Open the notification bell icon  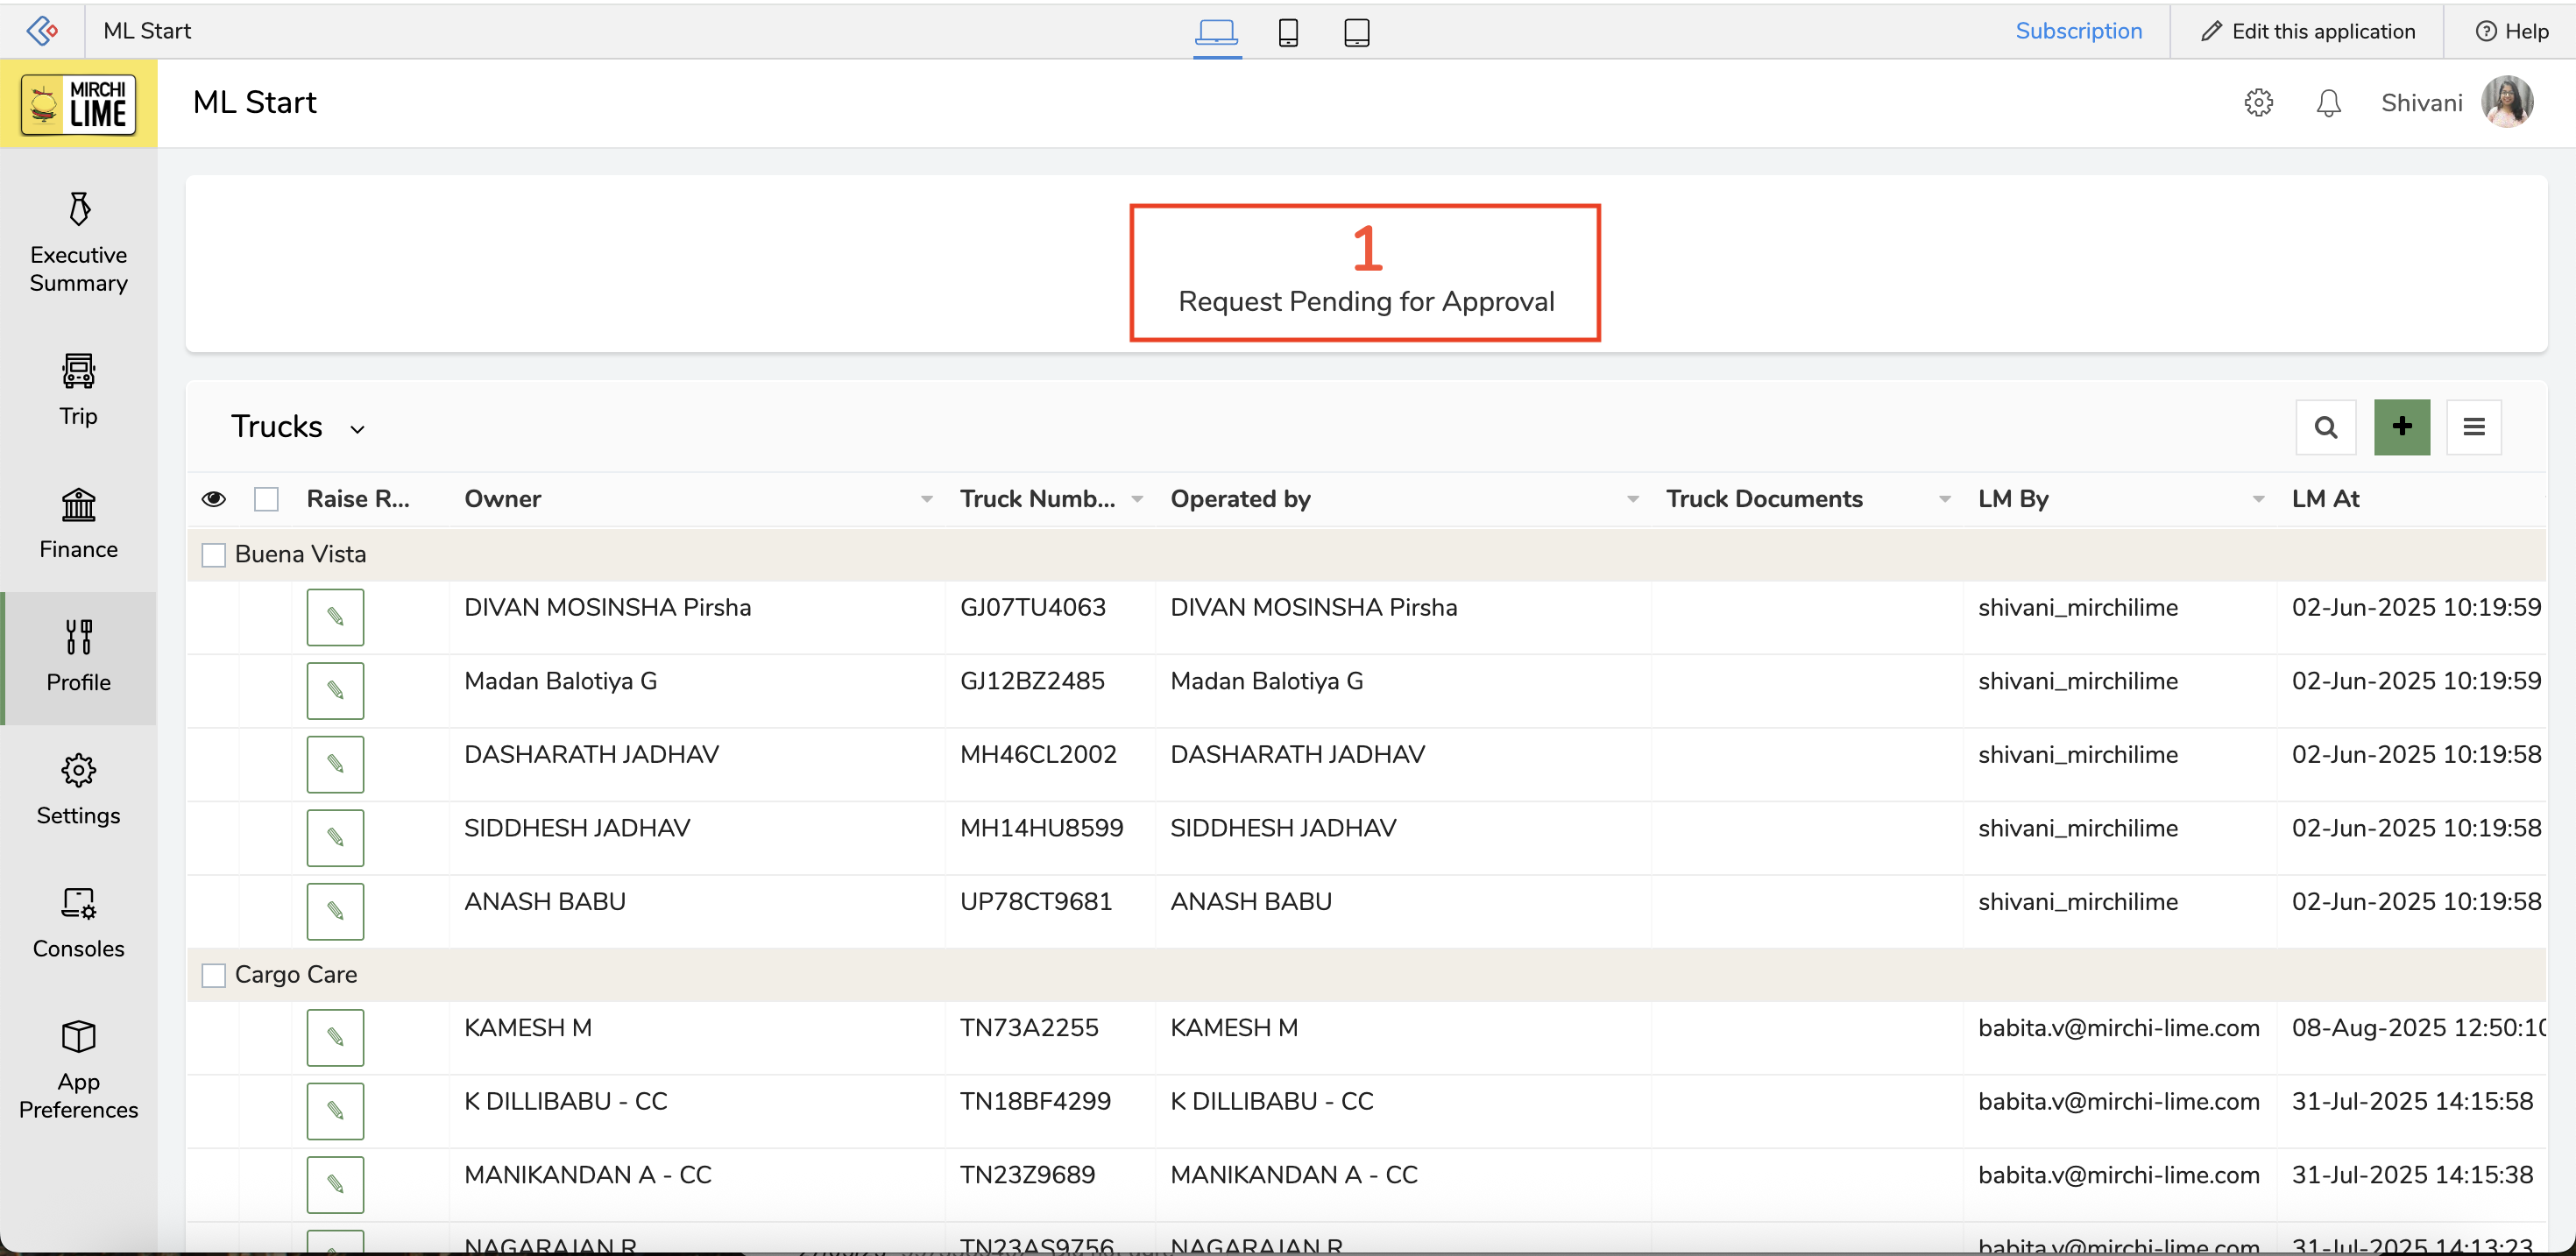pyautogui.click(x=2328, y=103)
